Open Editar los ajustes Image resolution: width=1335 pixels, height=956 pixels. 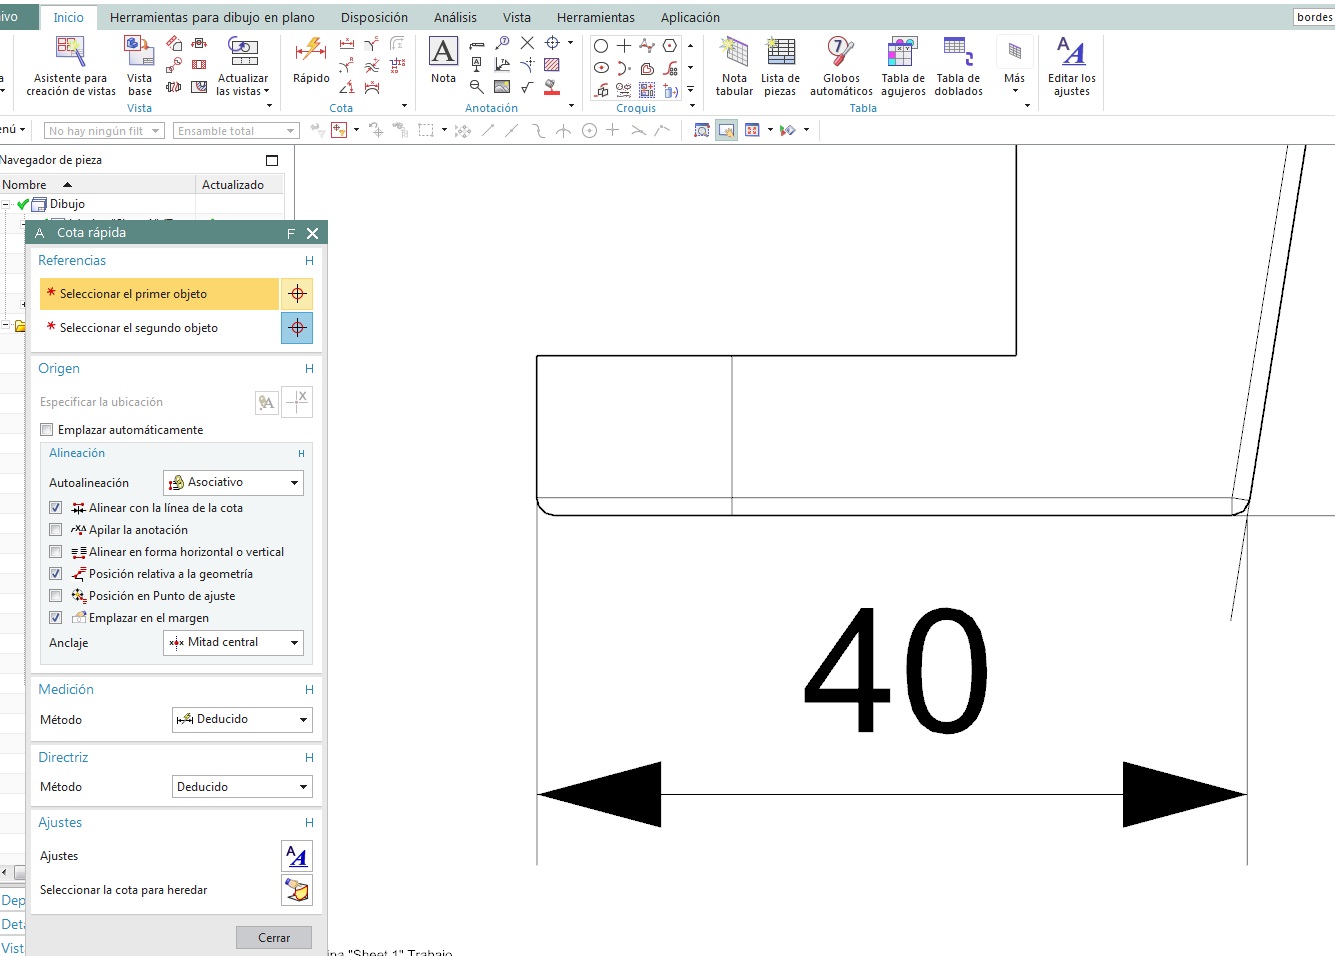pos(1071,66)
